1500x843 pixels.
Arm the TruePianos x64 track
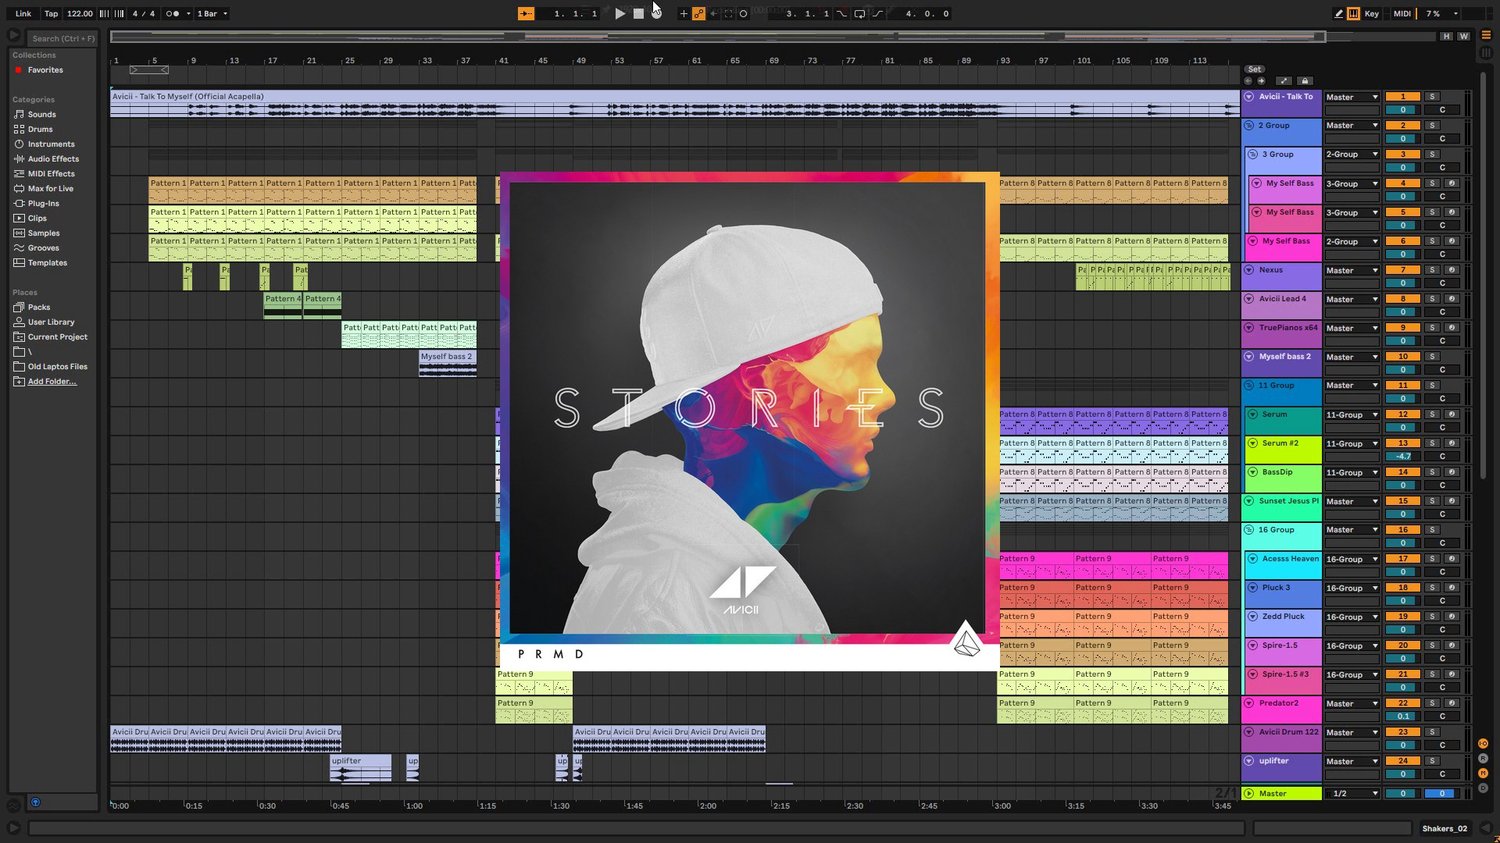1451,328
